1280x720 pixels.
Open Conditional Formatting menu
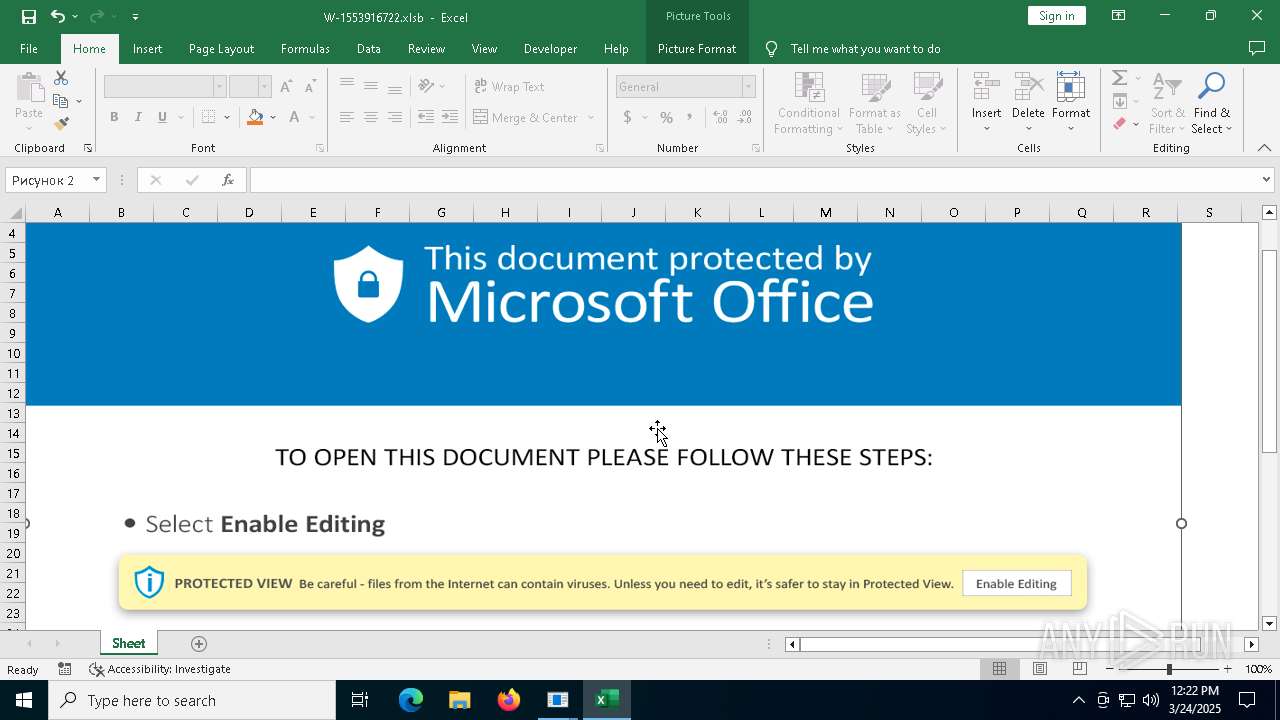click(x=809, y=103)
